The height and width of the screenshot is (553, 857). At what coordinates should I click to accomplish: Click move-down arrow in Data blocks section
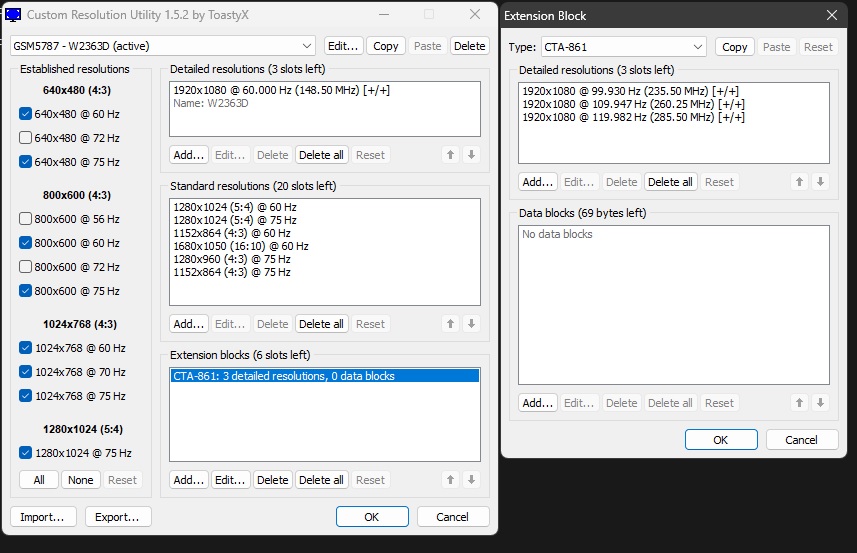coord(820,403)
